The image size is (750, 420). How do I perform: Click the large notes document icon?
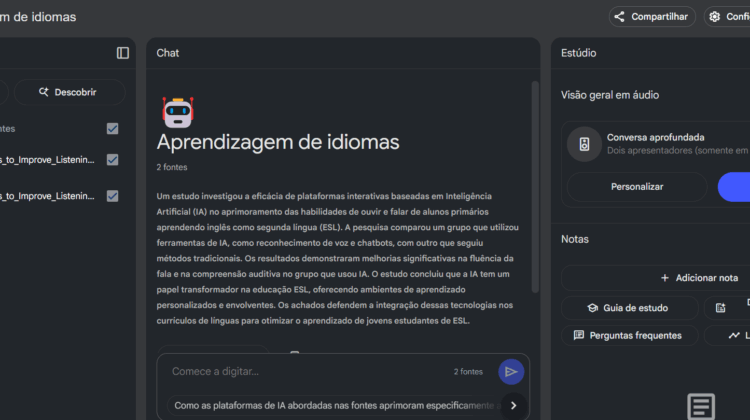(x=701, y=406)
